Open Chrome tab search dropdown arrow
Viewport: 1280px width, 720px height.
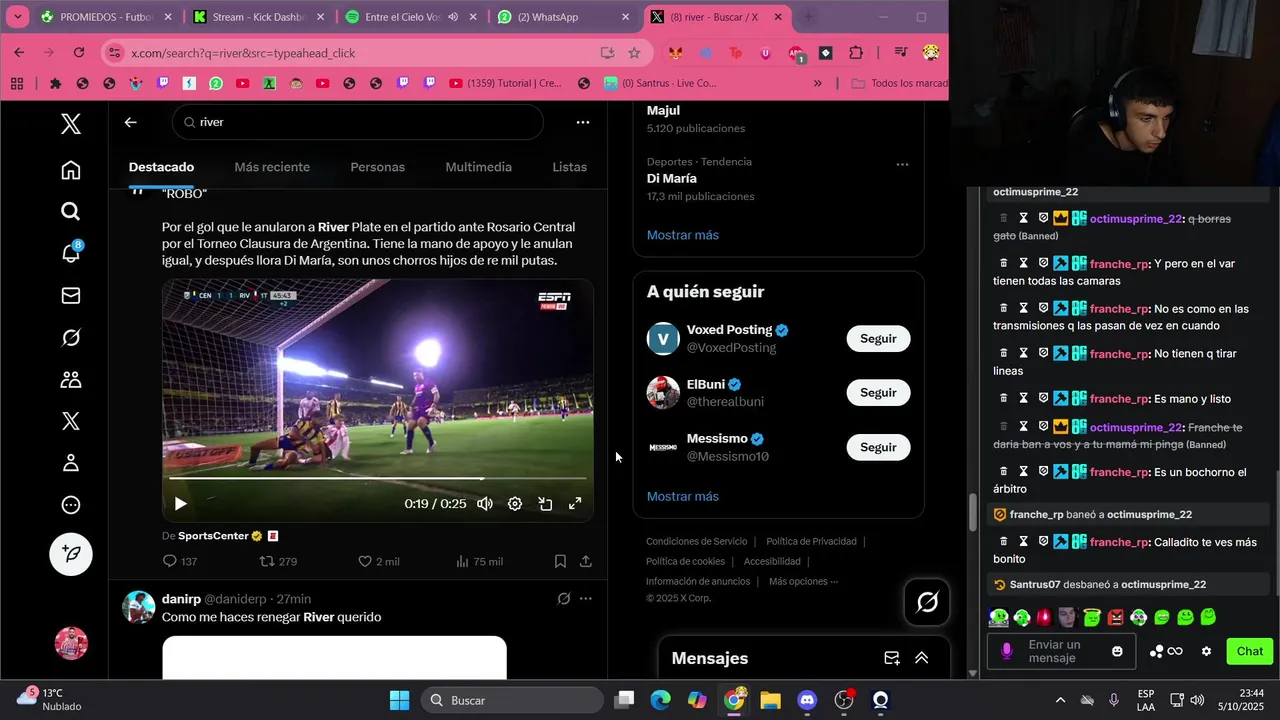tap(17, 17)
